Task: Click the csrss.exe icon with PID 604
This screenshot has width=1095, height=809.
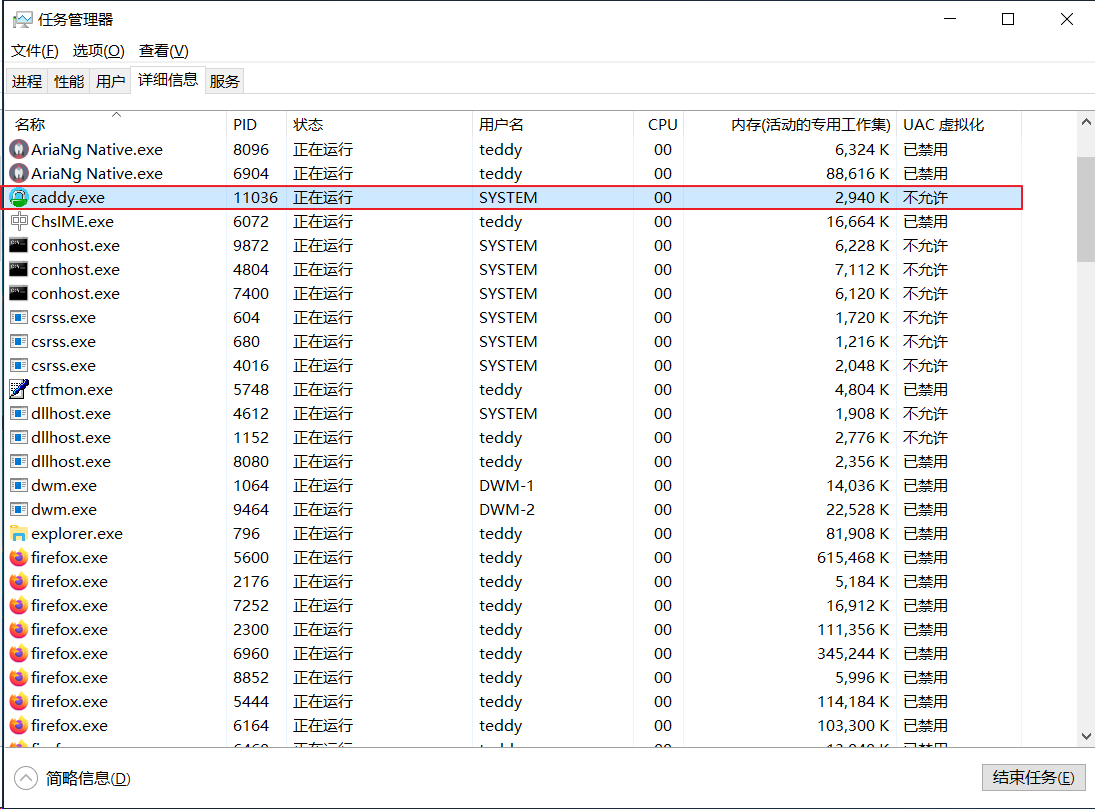Action: point(19,318)
